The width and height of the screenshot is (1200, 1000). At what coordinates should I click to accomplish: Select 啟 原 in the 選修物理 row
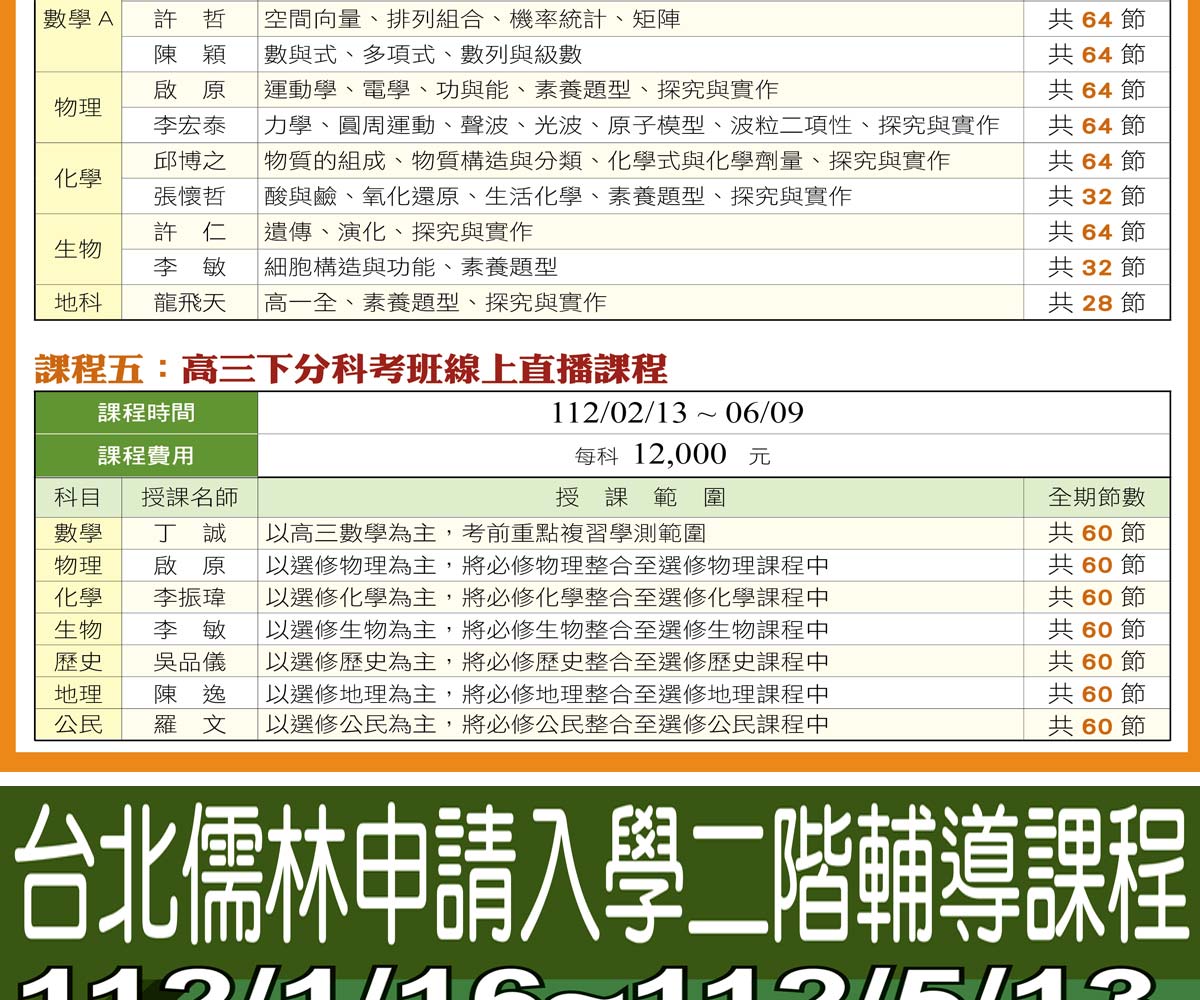(x=190, y=565)
